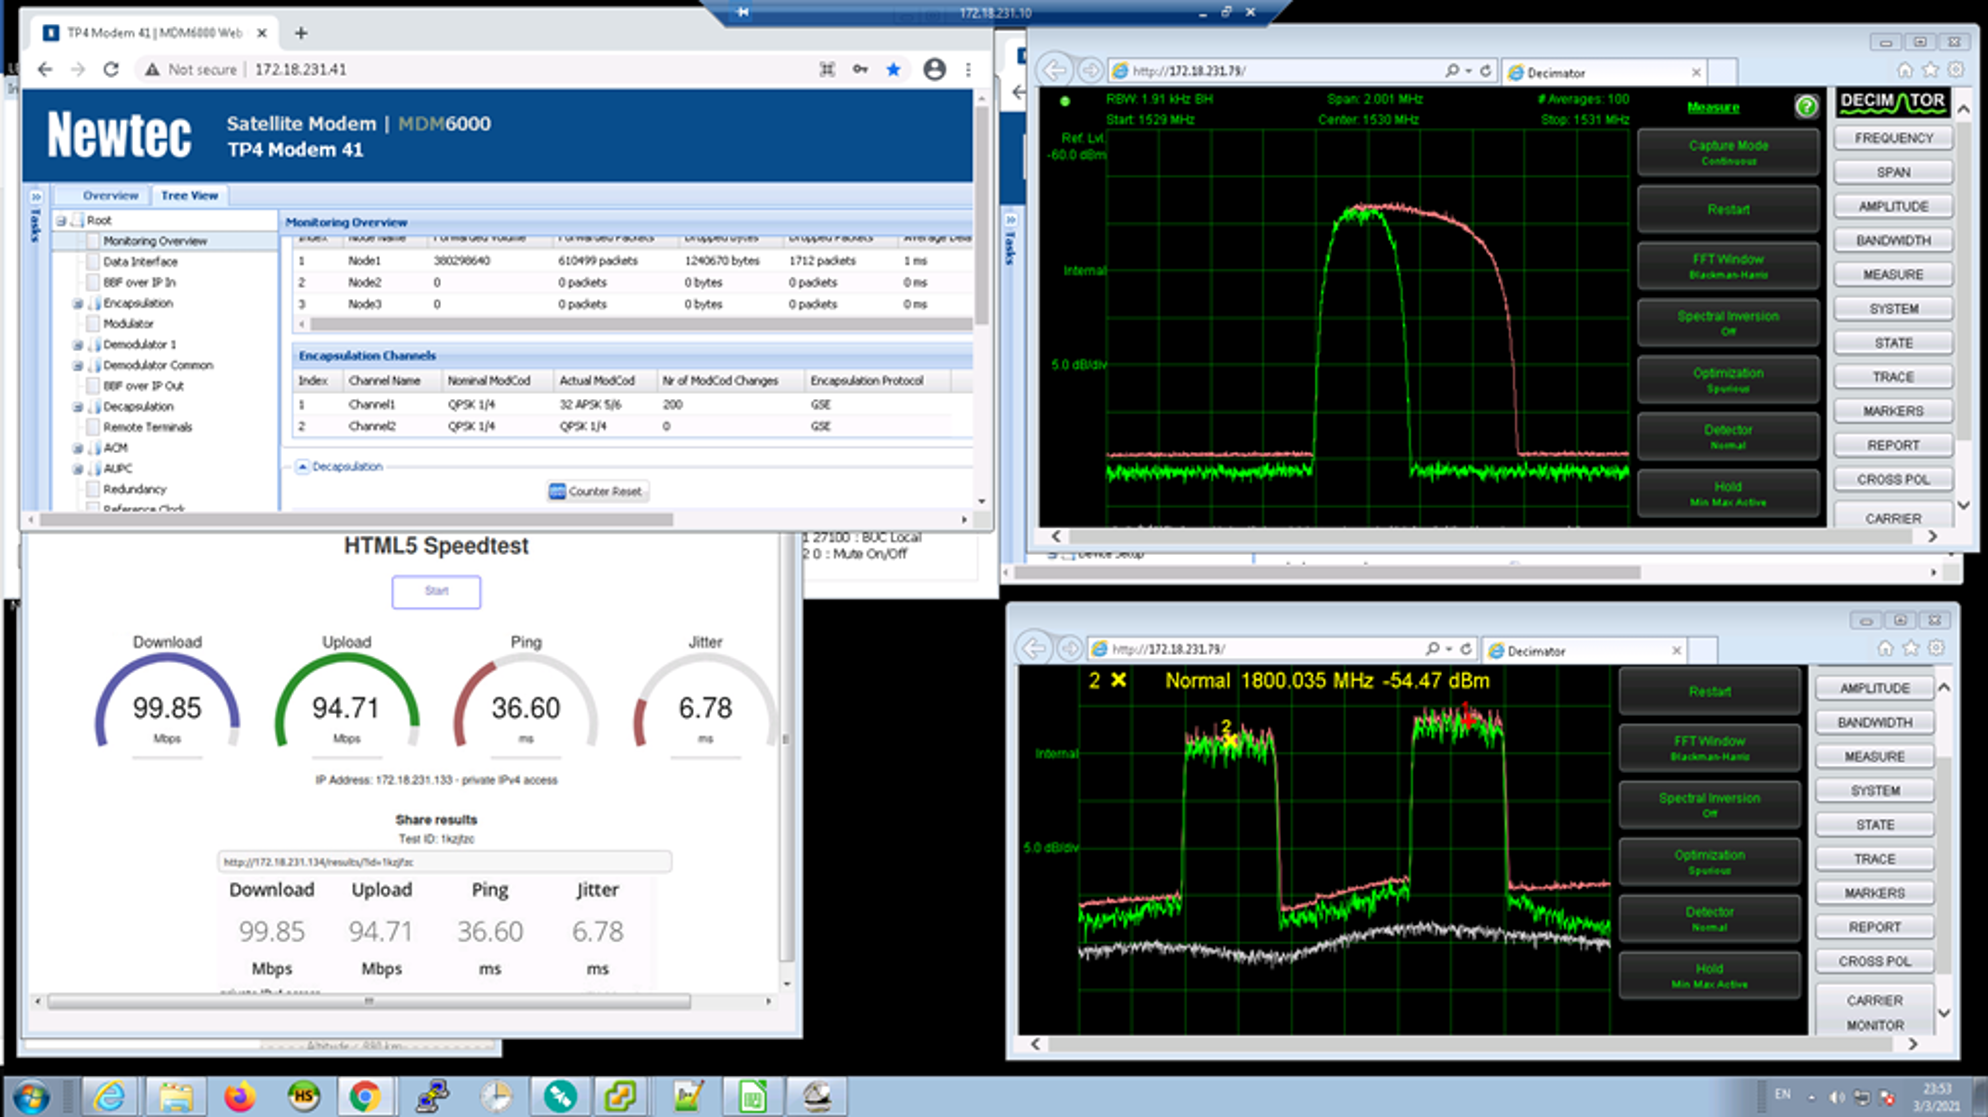Open FFT Window setting in upper Decimator
1988x1117 pixels.
[1728, 266]
